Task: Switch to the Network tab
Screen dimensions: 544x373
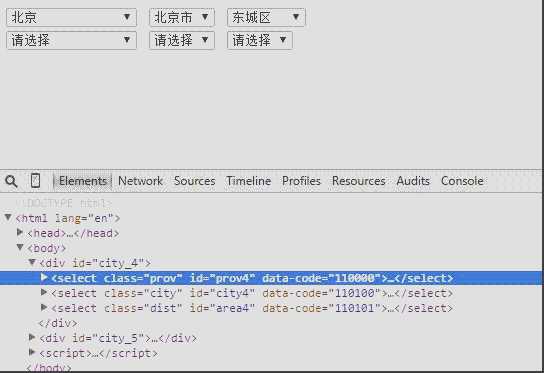Action: (x=140, y=181)
